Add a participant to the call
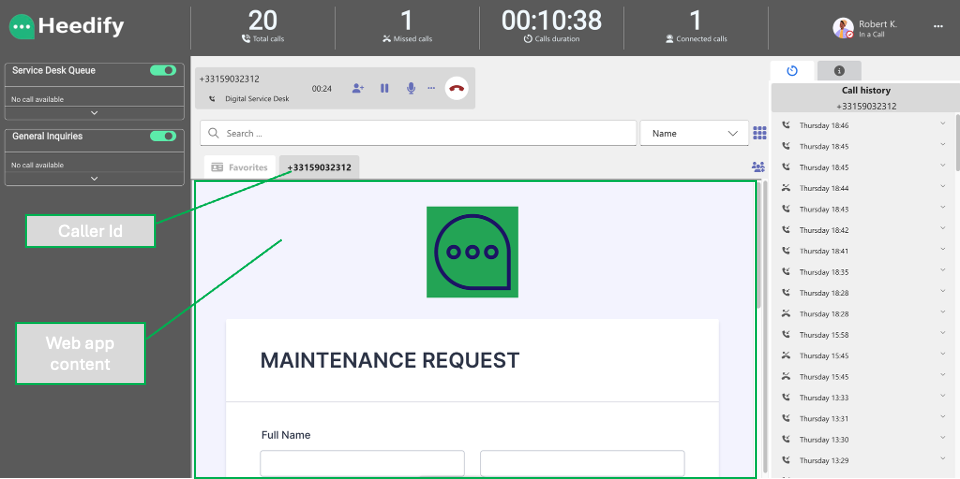This screenshot has height=479, width=960. click(358, 88)
